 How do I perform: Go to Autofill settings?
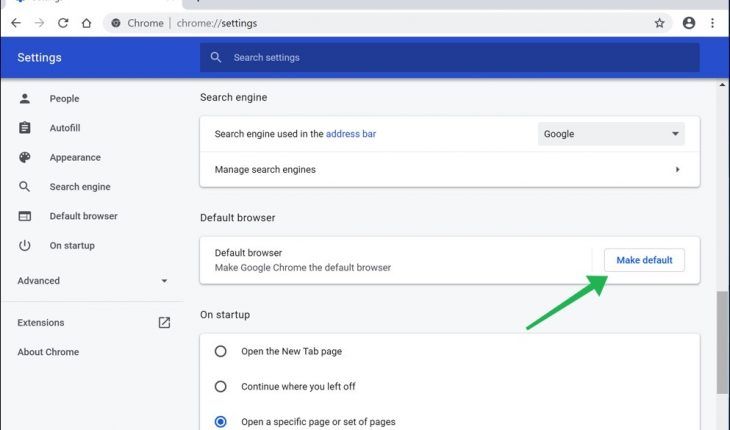(65, 128)
